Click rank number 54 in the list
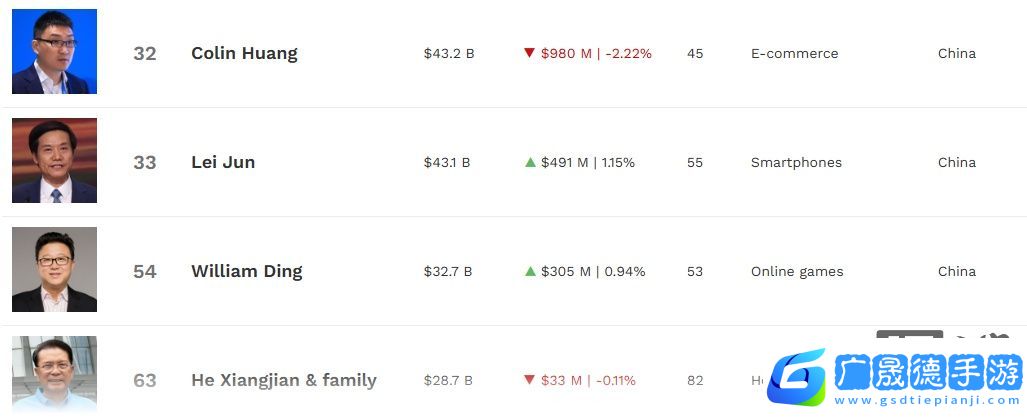1027x420 pixels. pos(145,271)
